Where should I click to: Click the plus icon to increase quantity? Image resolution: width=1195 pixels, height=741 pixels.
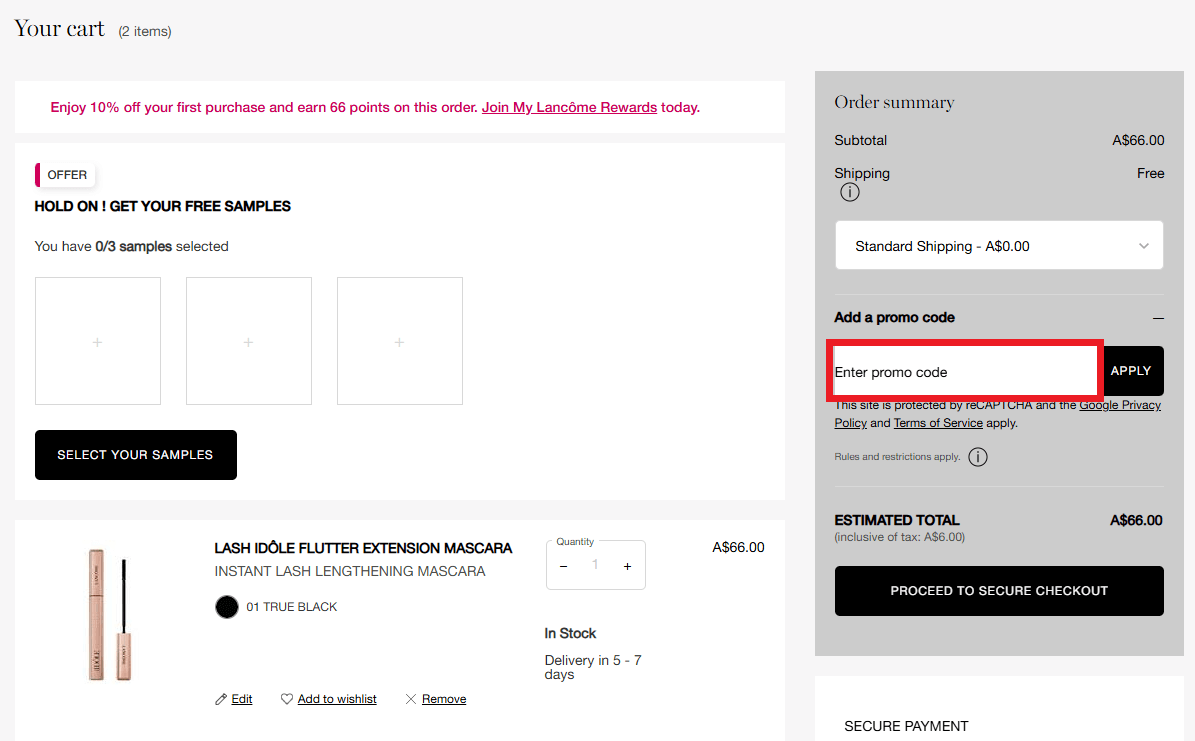(x=627, y=565)
